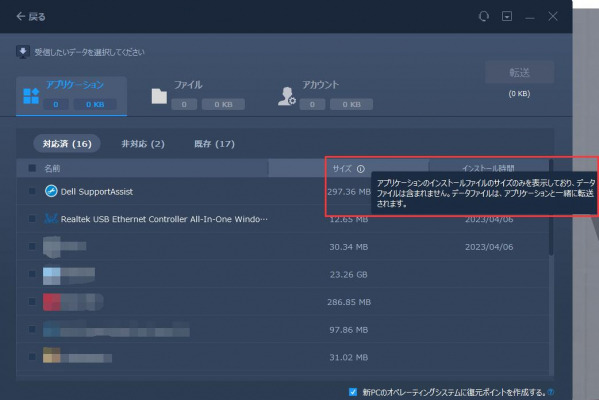Switch to the 非対応 (2) tab
599x400 pixels.
point(143,144)
